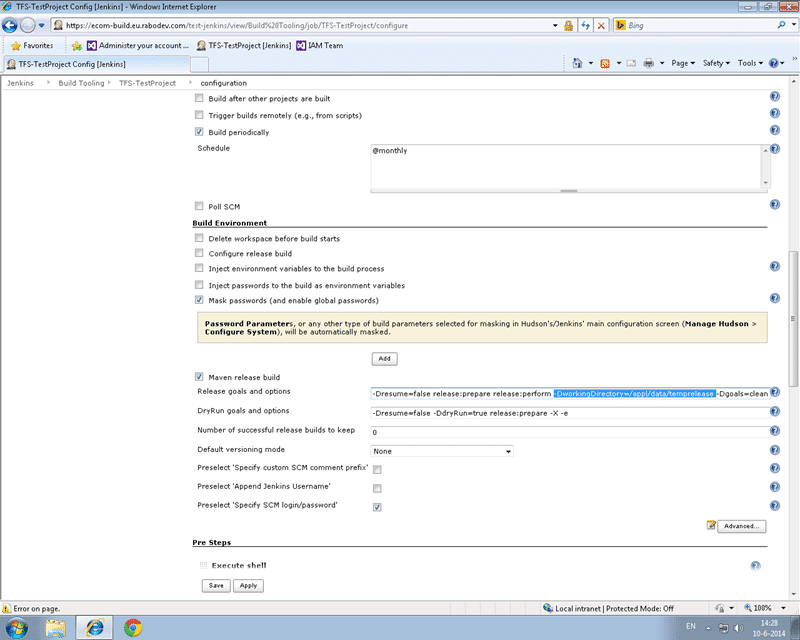This screenshot has height=640, width=800.
Task: Open help icon for Execute shell
Action: tap(755, 565)
